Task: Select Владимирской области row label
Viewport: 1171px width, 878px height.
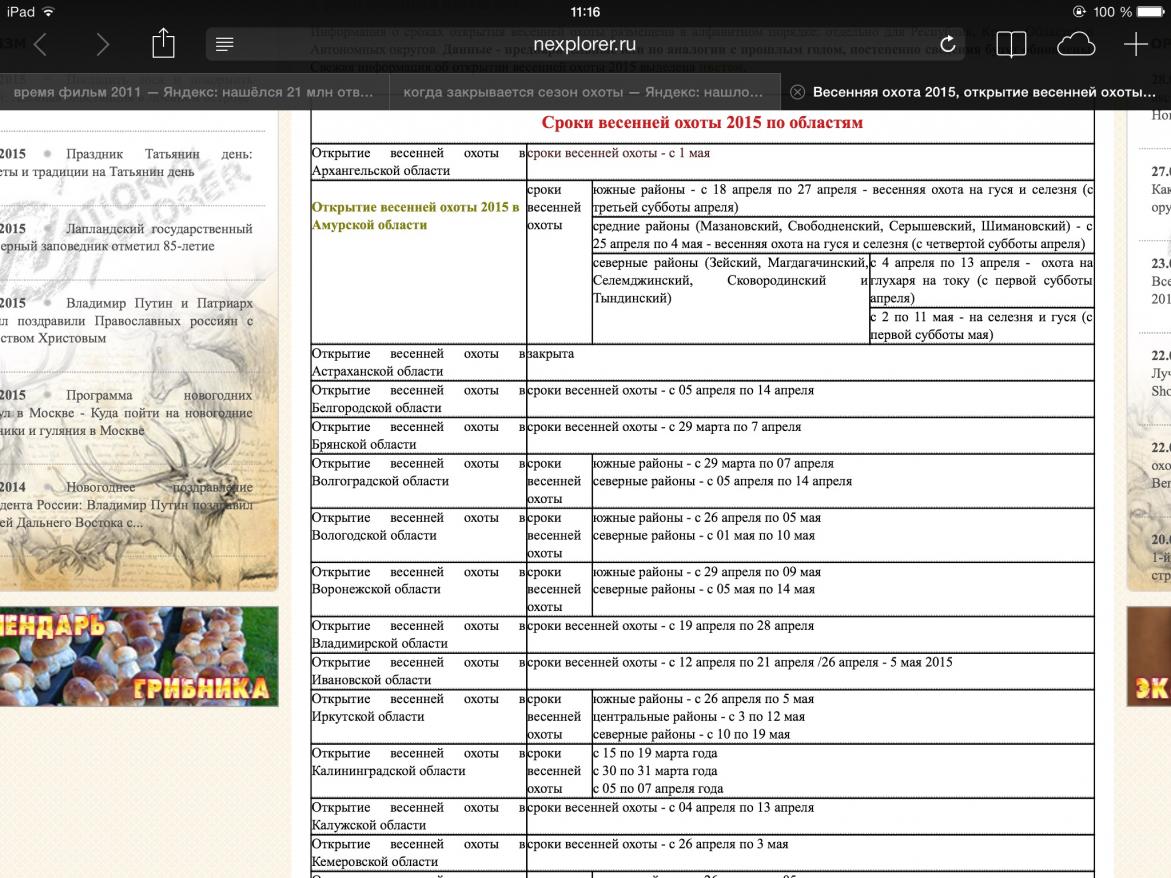Action: point(418,634)
